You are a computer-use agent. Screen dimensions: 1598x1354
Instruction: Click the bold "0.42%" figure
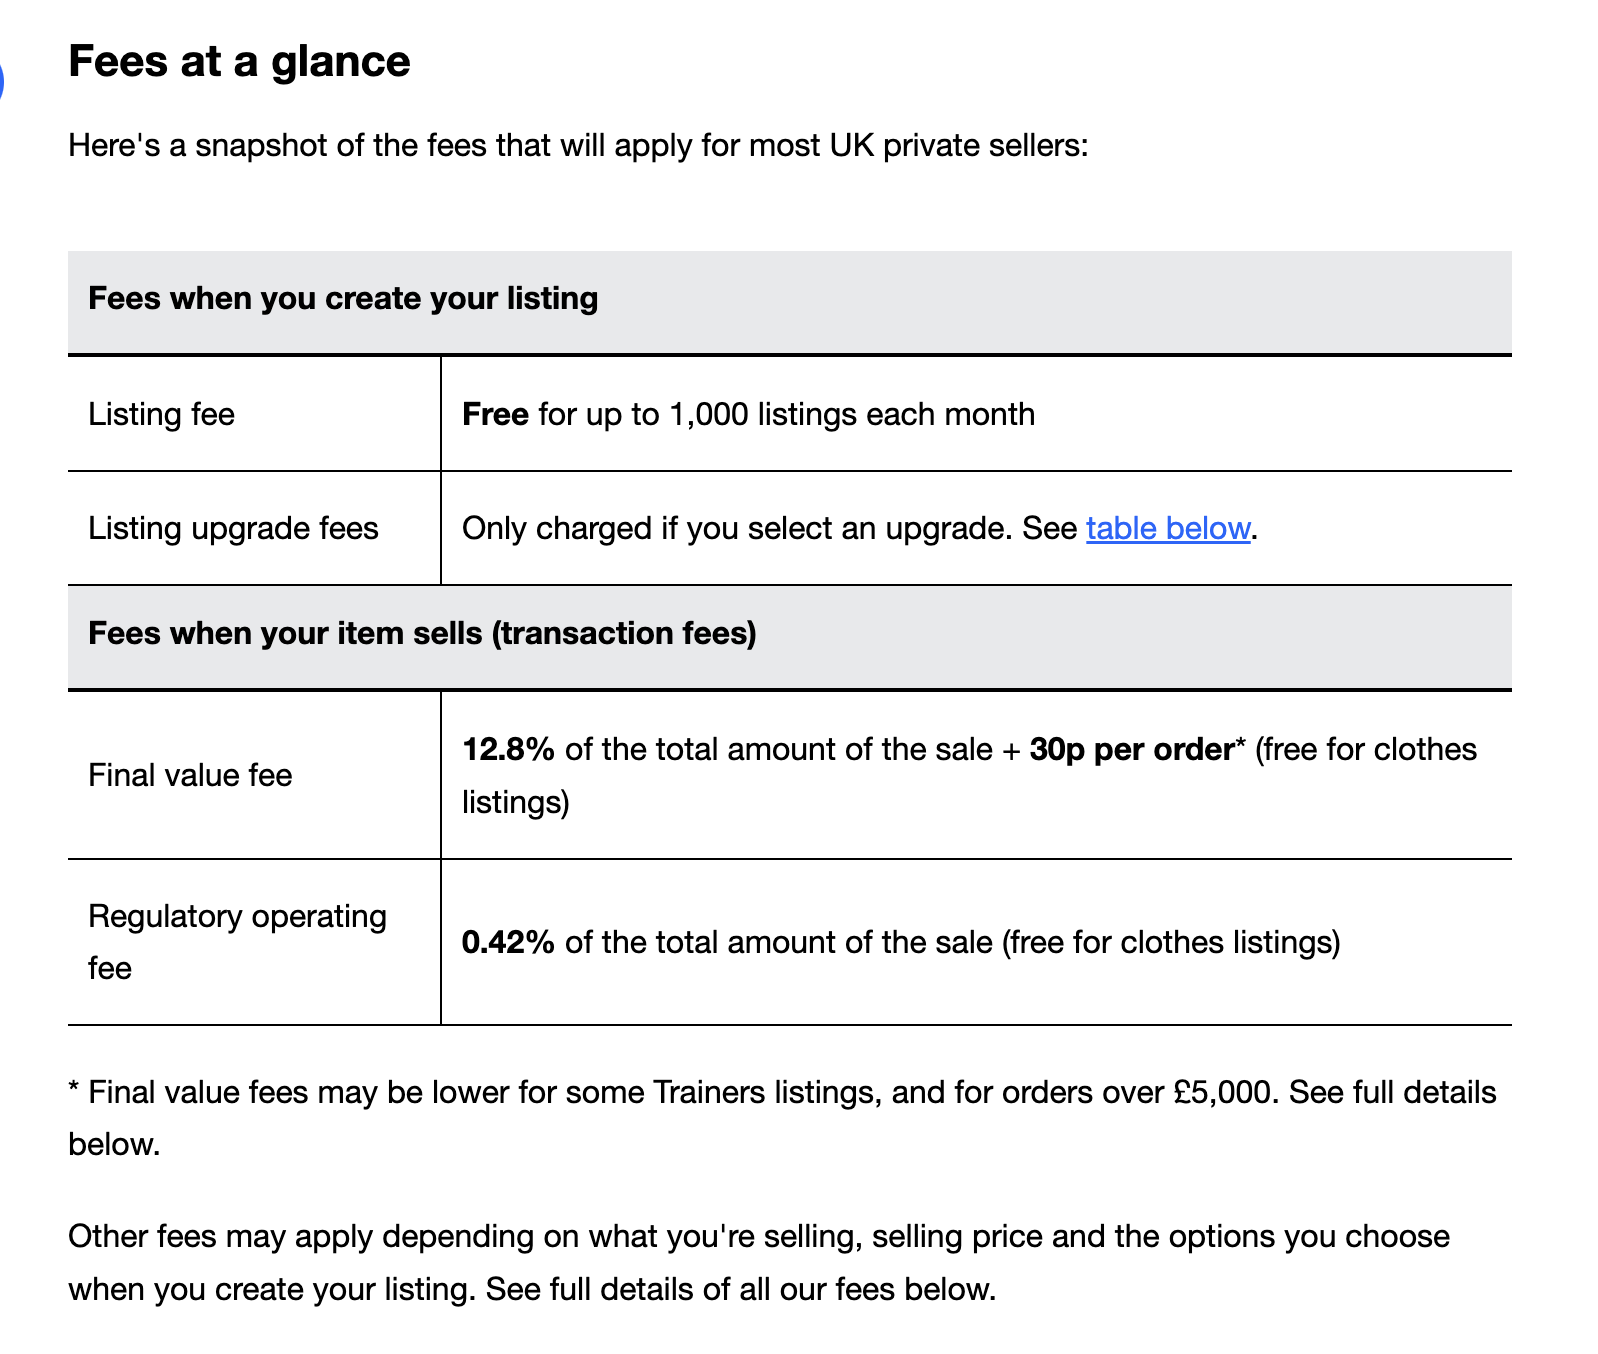(508, 942)
